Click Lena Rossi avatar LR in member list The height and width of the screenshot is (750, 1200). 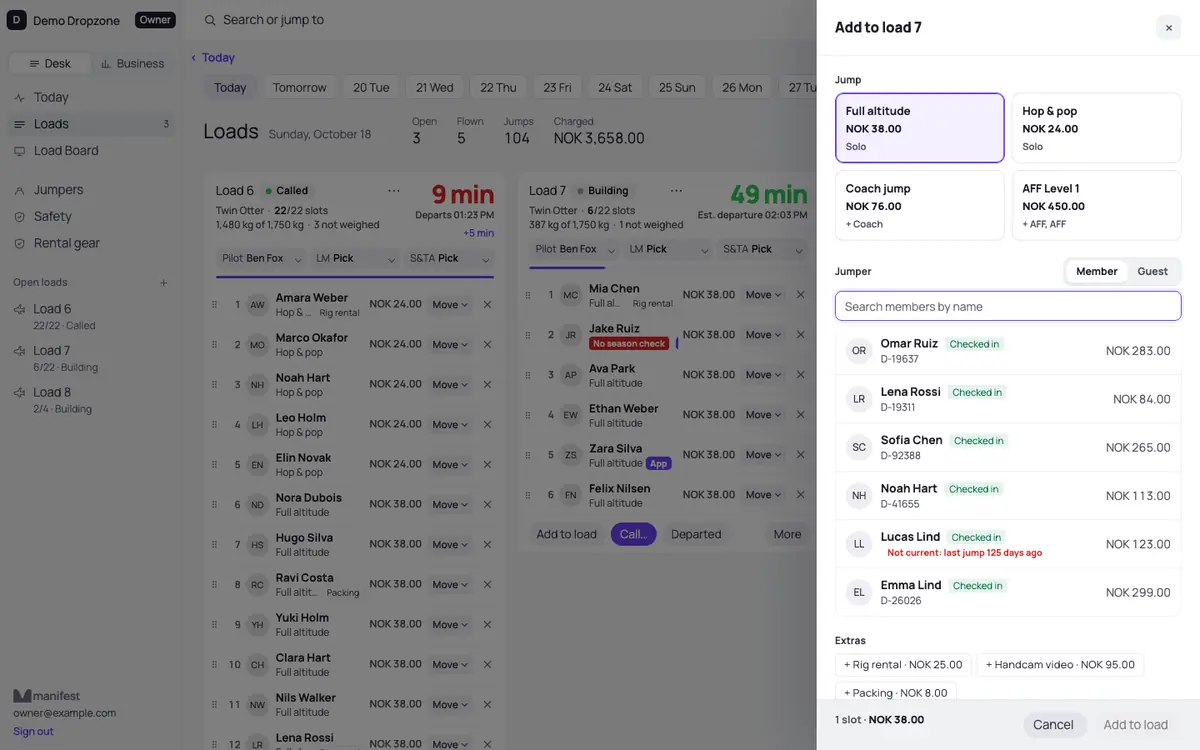[x=859, y=399]
